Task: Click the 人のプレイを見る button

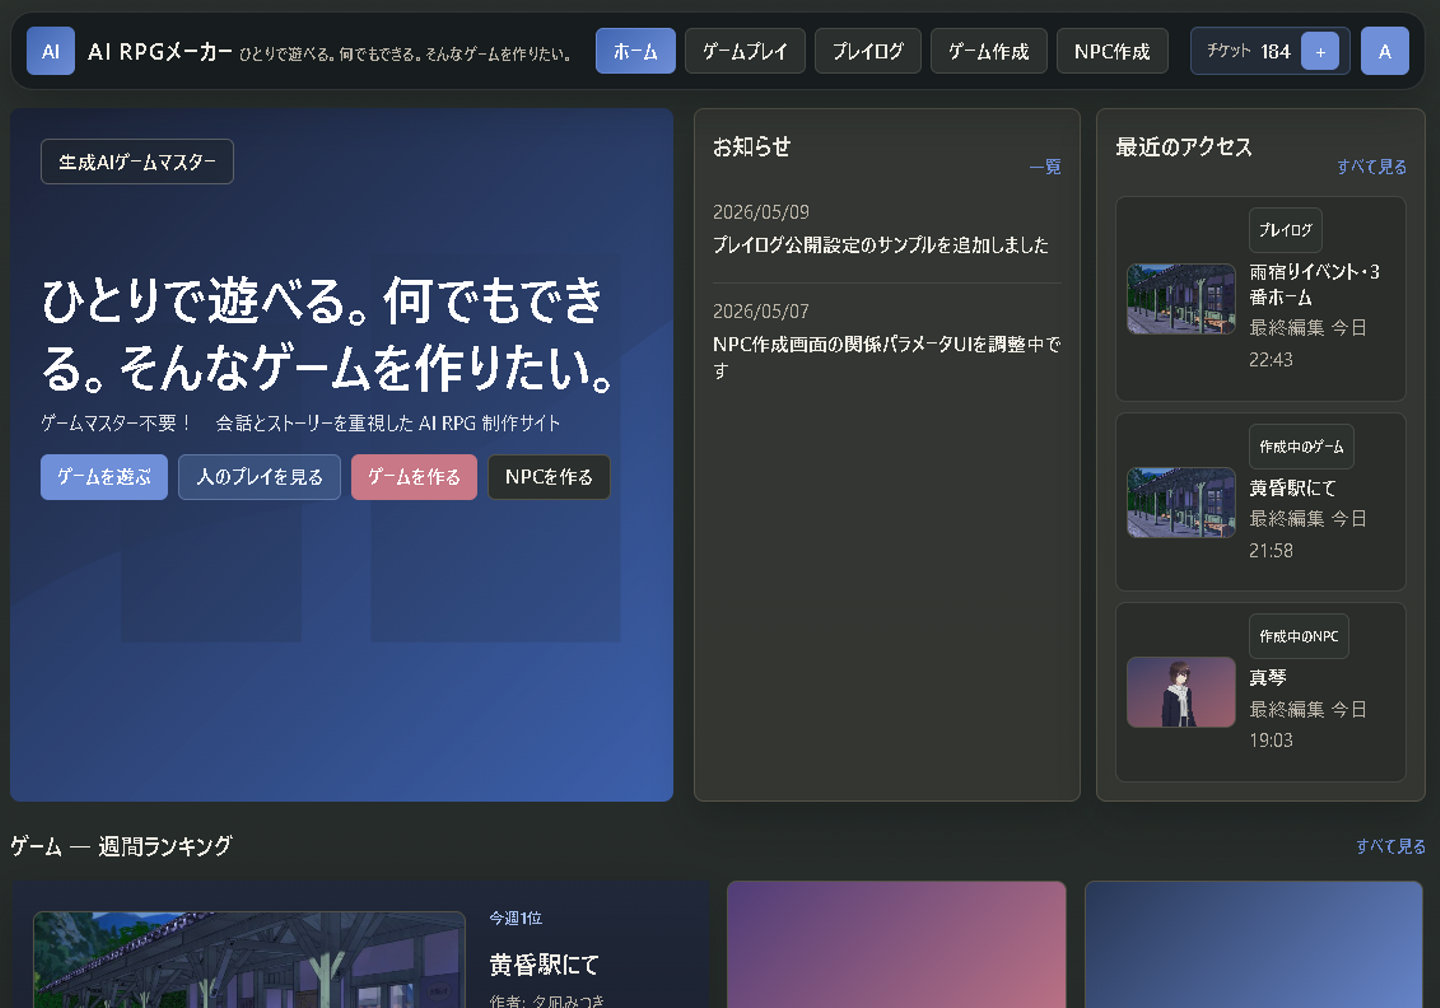Action: (x=259, y=477)
